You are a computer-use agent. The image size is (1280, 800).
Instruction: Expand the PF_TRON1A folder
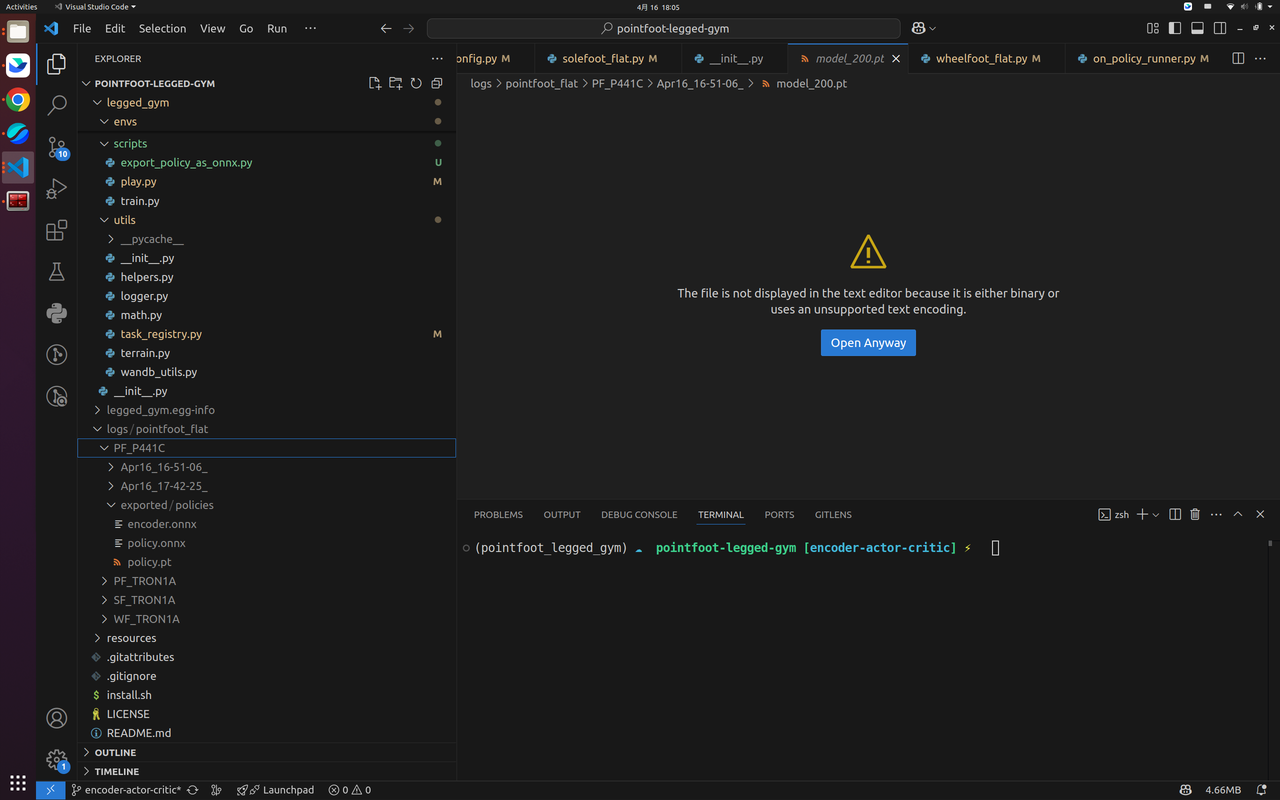(x=266, y=581)
